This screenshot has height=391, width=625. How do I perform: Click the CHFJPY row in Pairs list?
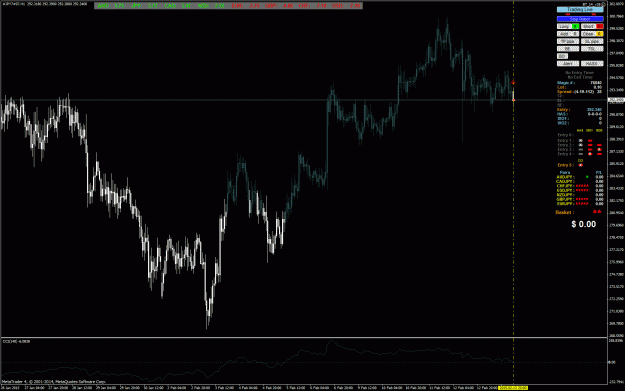pyautogui.click(x=580, y=186)
